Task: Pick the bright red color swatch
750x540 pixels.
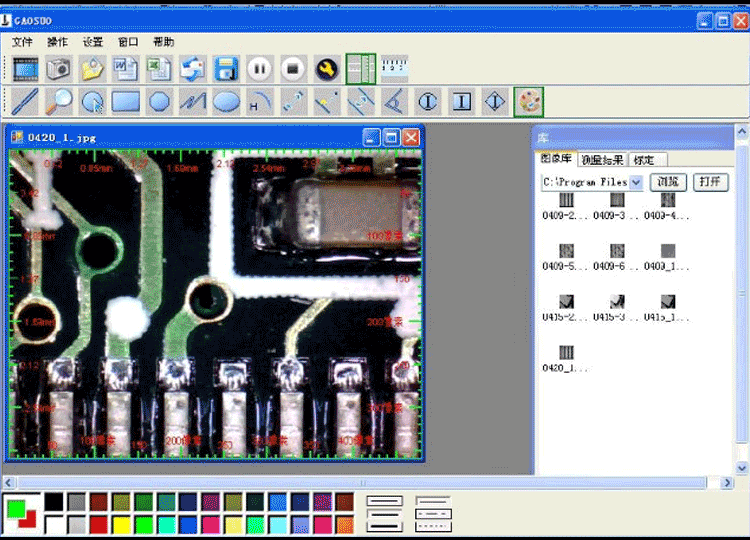Action: click(99, 525)
